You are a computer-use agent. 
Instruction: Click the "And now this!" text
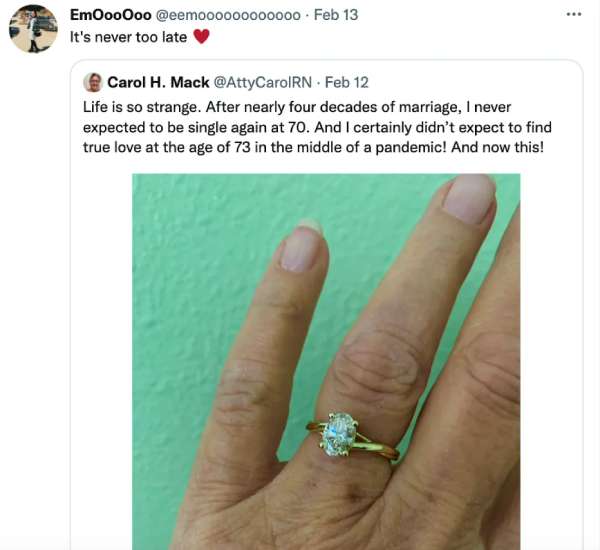coord(497,147)
